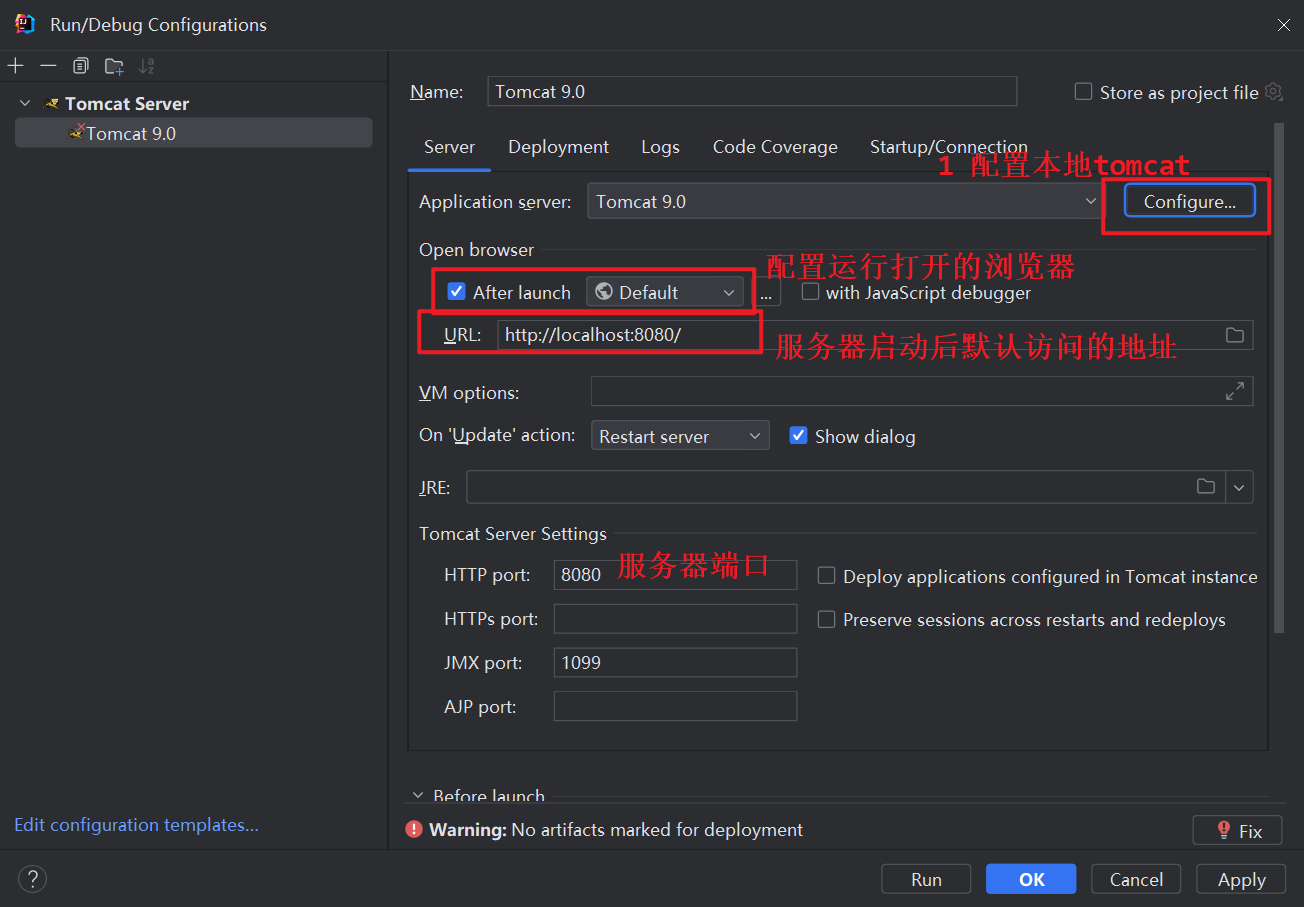This screenshot has width=1304, height=907.
Task: Click OK button
Action: point(1031,879)
